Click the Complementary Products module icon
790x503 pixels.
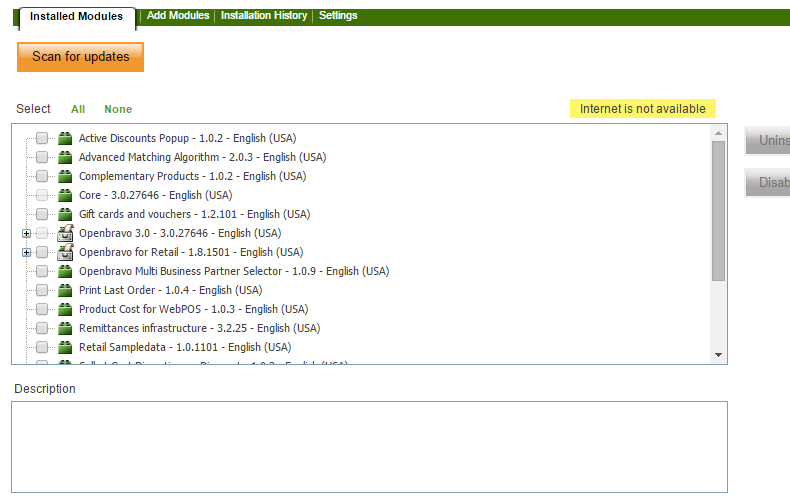click(65, 176)
